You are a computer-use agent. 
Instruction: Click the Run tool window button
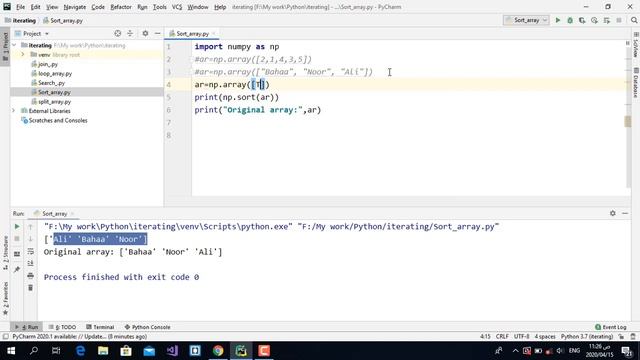coord(27,327)
